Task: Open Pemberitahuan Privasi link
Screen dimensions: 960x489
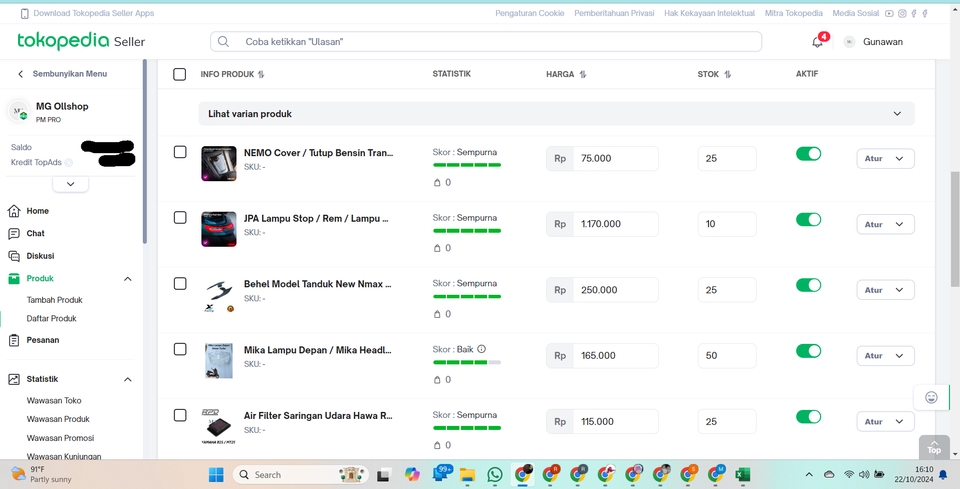Action: (x=614, y=13)
